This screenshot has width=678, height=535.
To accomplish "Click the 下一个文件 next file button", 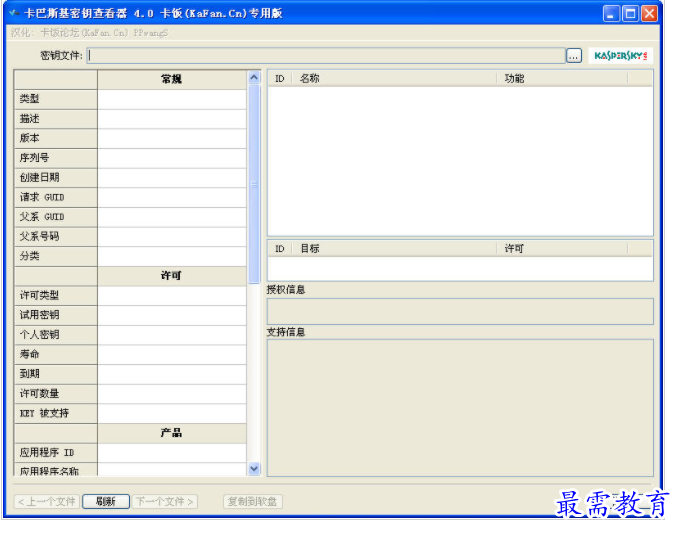I will 165,502.
